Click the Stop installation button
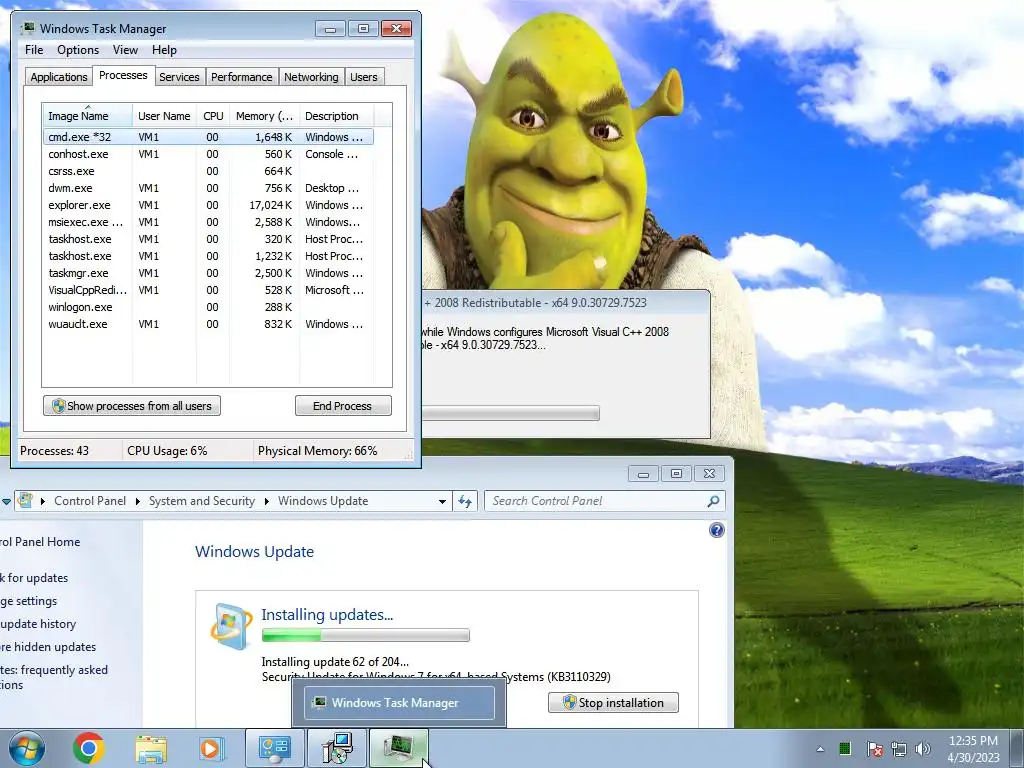The width and height of the screenshot is (1024, 768). (x=613, y=703)
